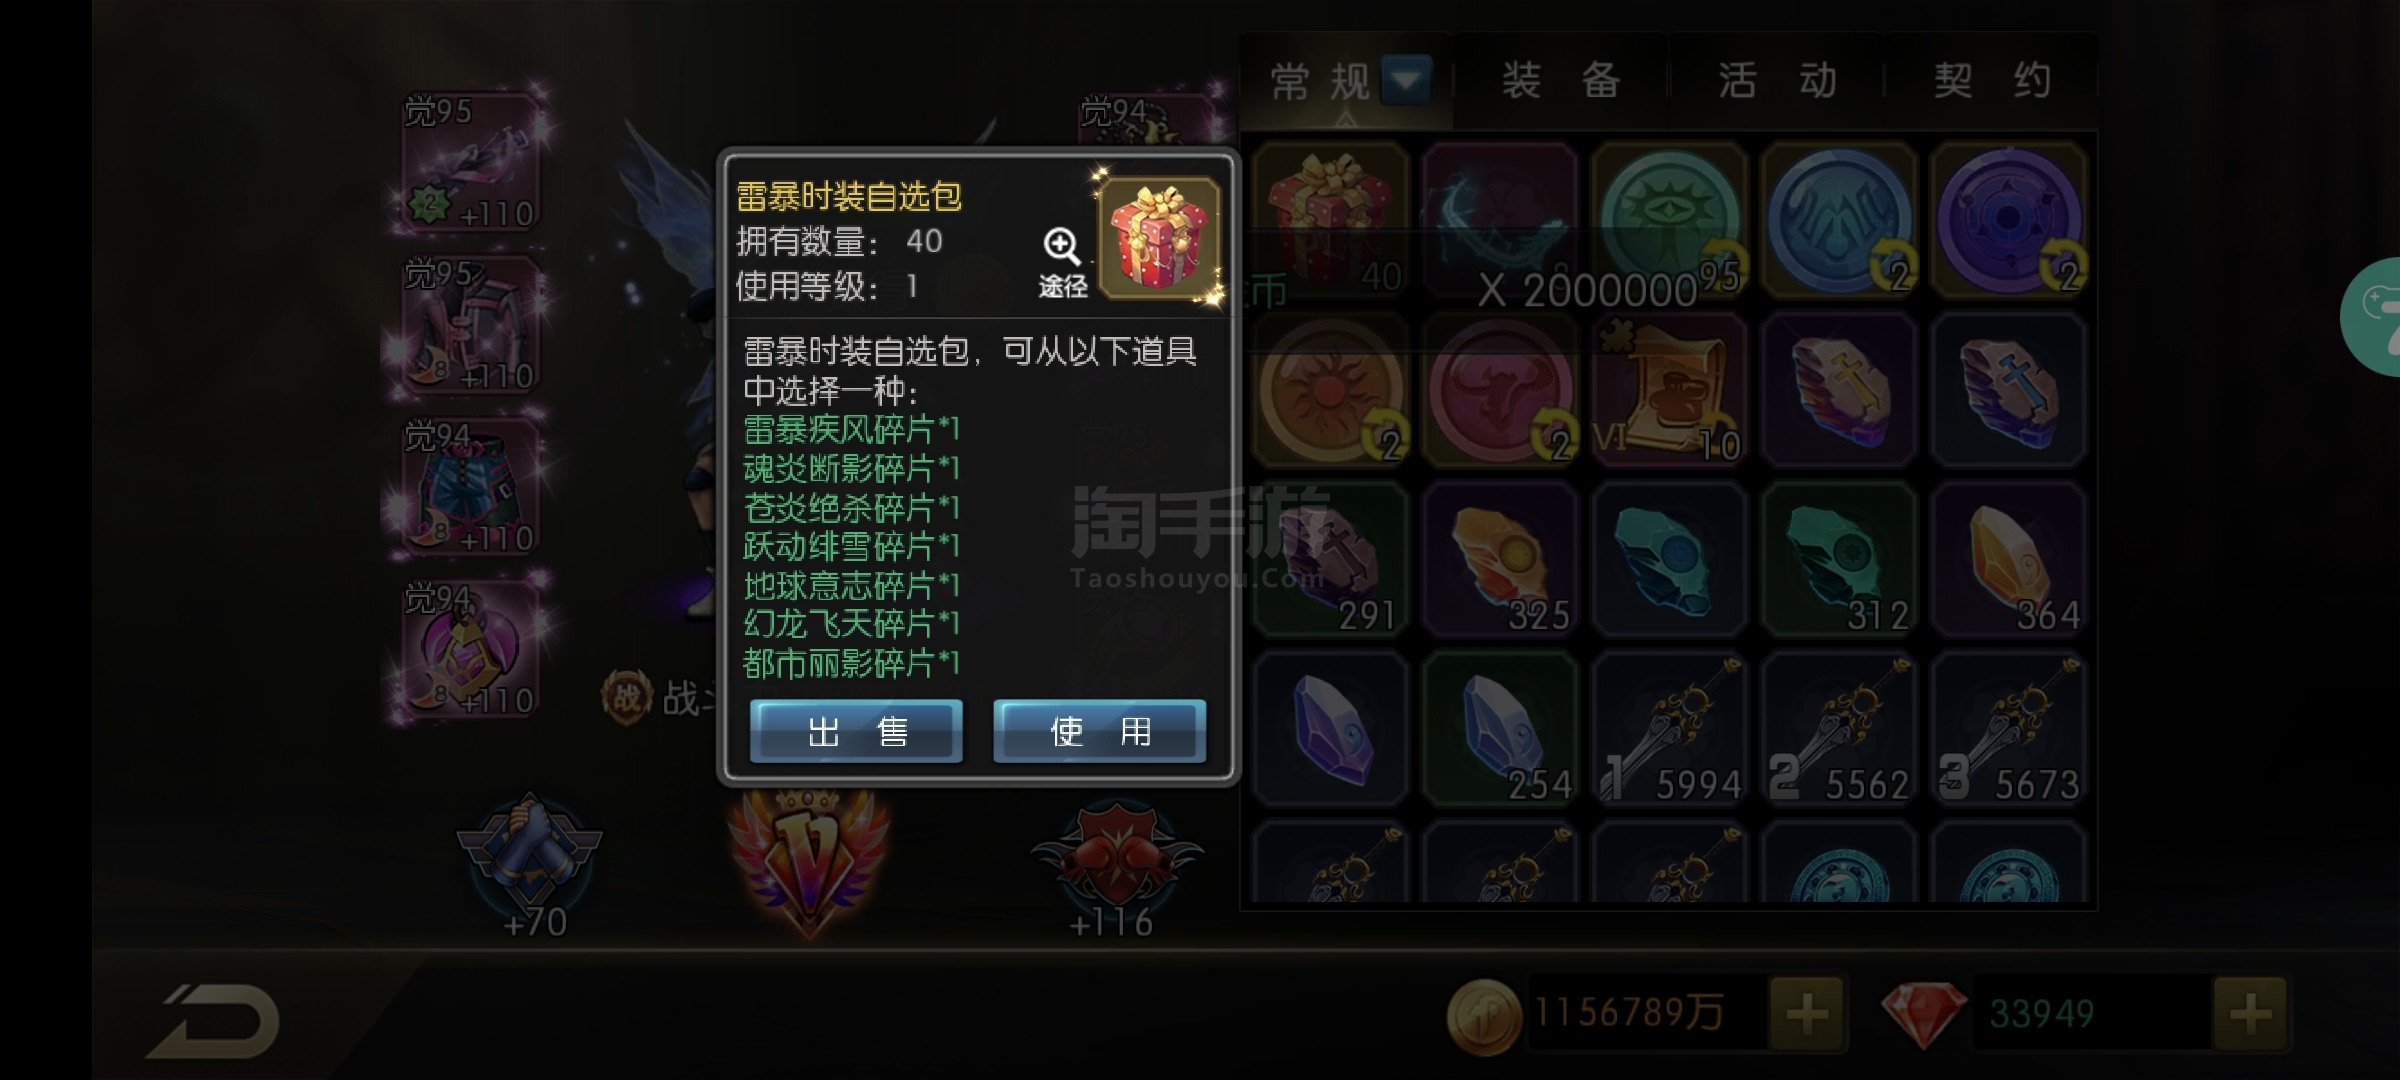Select the orange sun medal item
This screenshot has height=1080, width=2400.
point(1330,391)
